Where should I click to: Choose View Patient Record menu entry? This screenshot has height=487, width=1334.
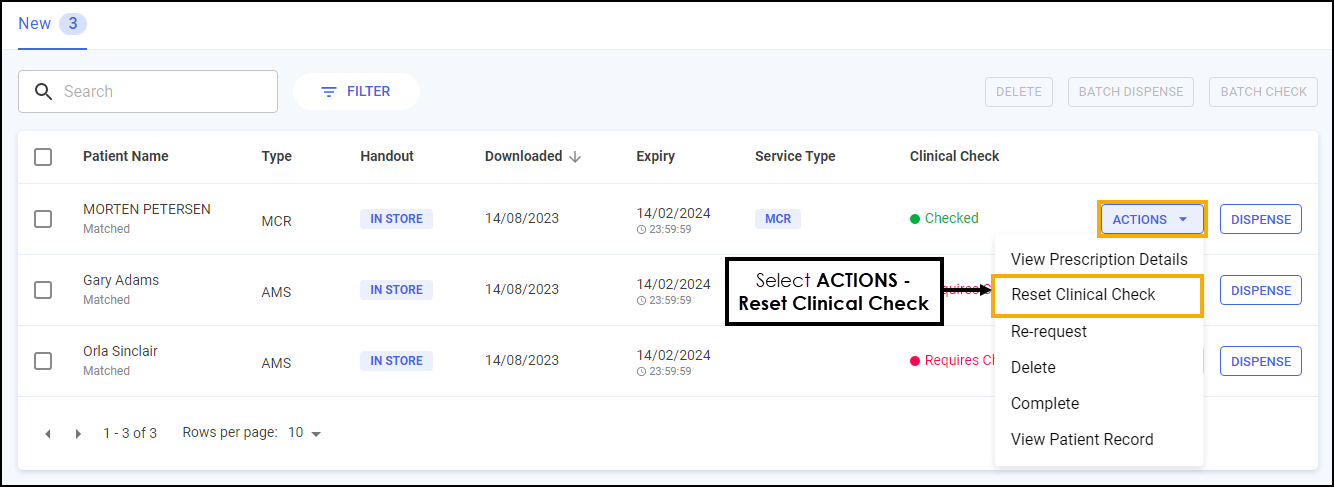[x=1081, y=439]
